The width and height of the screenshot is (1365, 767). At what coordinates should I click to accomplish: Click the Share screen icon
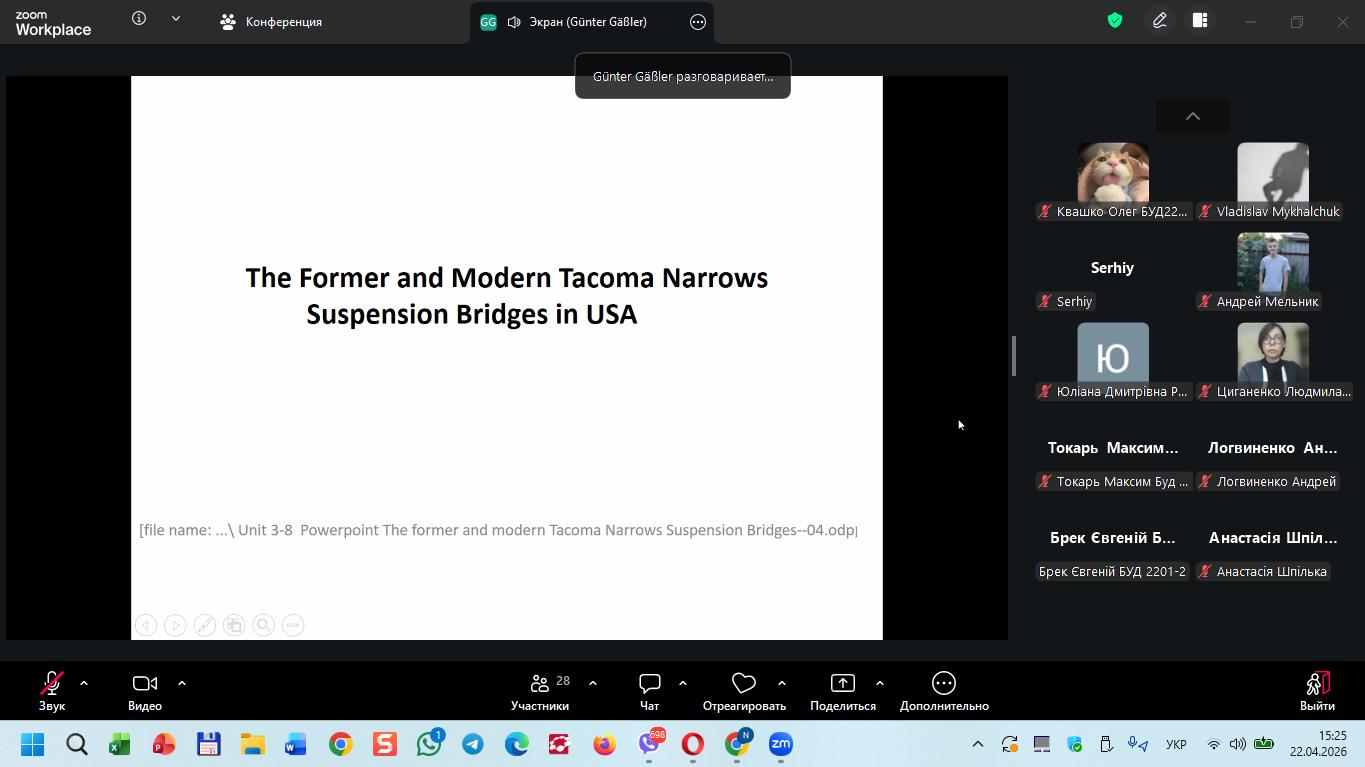[x=842, y=692]
